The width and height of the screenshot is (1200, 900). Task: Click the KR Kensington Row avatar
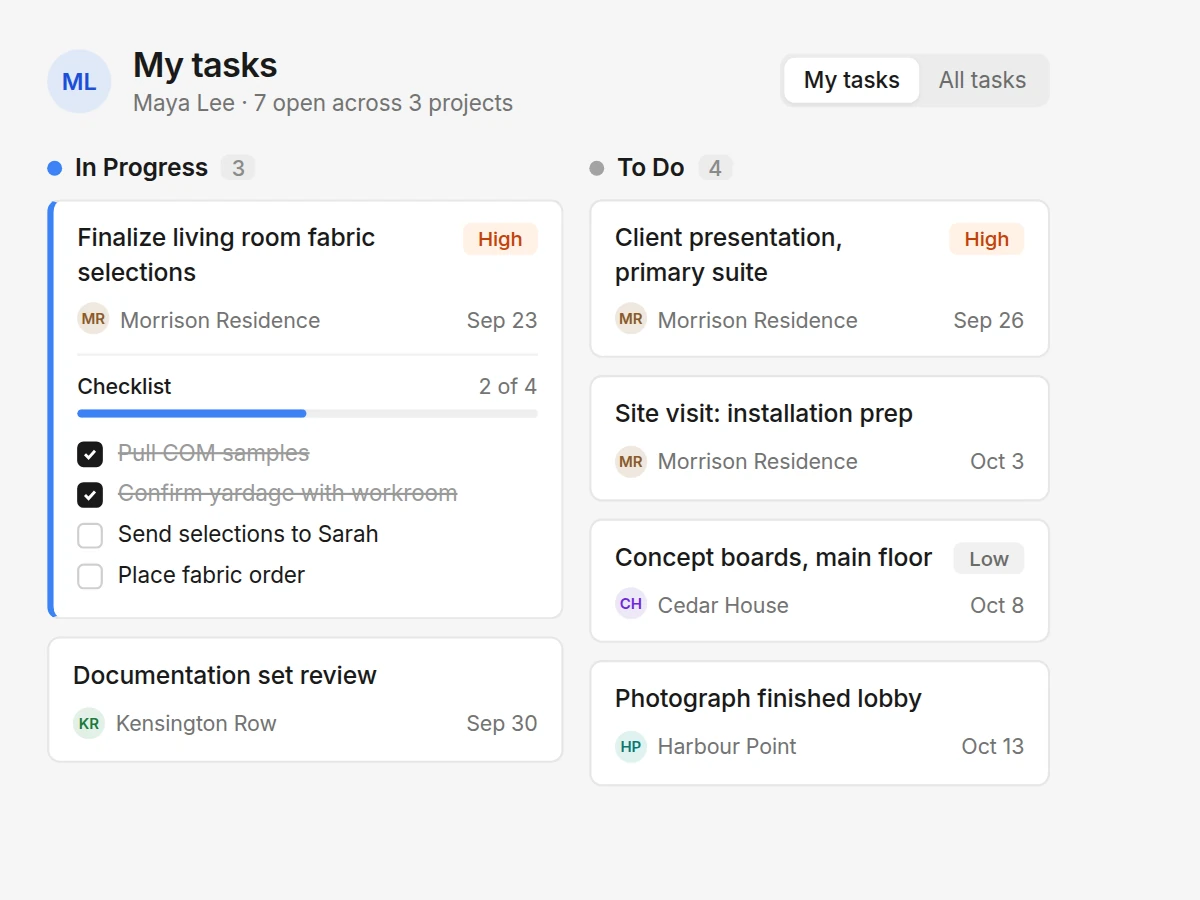[89, 723]
